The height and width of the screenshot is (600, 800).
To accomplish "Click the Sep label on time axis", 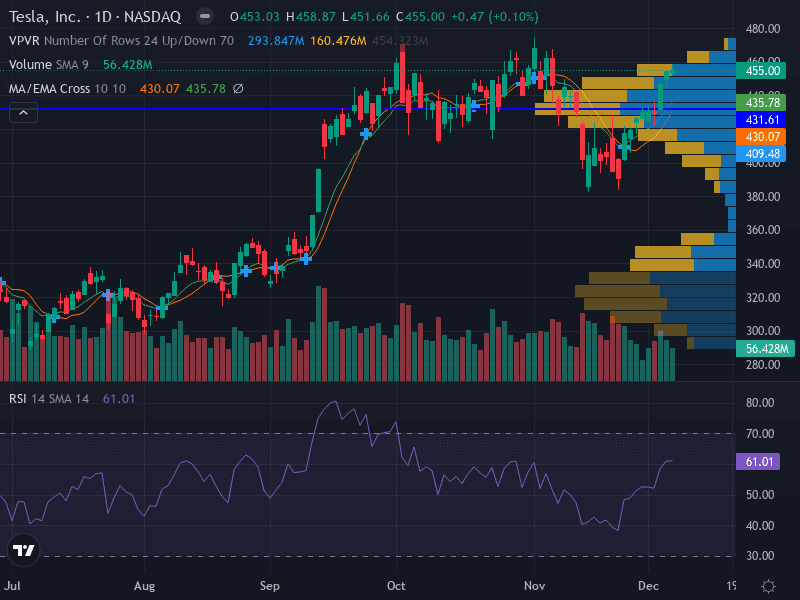I will click(x=269, y=586).
